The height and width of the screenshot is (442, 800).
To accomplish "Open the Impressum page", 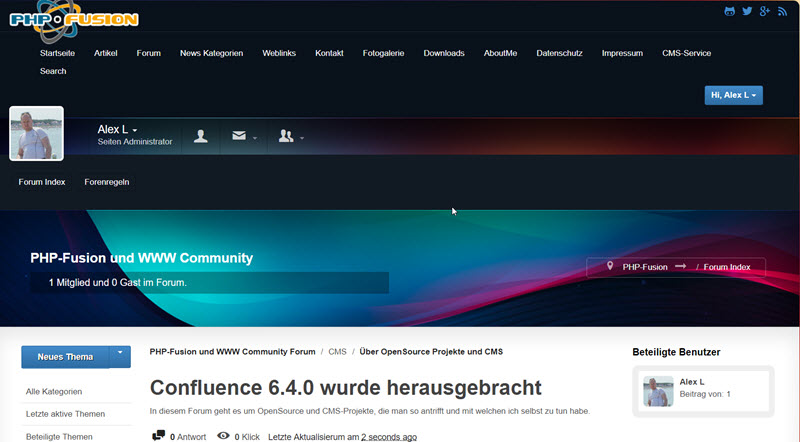I will pos(622,53).
